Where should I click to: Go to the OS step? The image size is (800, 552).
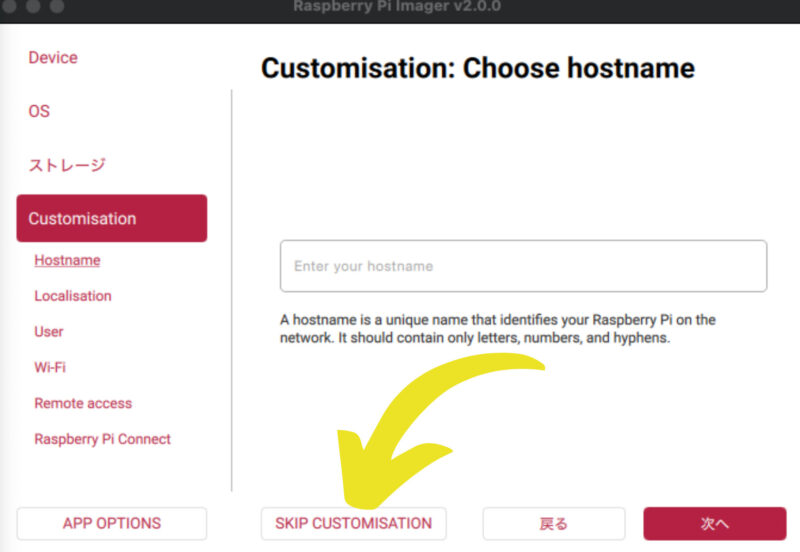coord(39,111)
